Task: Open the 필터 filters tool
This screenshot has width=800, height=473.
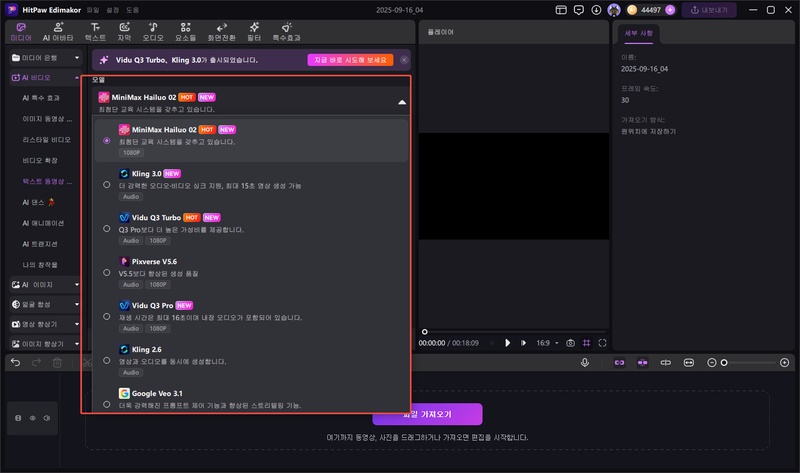Action: pos(254,32)
